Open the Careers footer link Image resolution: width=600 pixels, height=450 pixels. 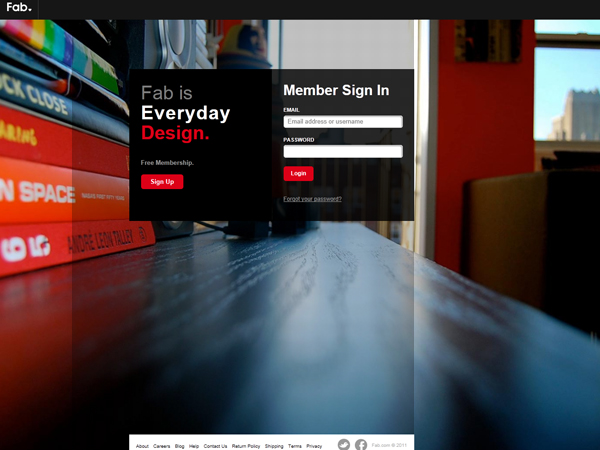click(161, 446)
